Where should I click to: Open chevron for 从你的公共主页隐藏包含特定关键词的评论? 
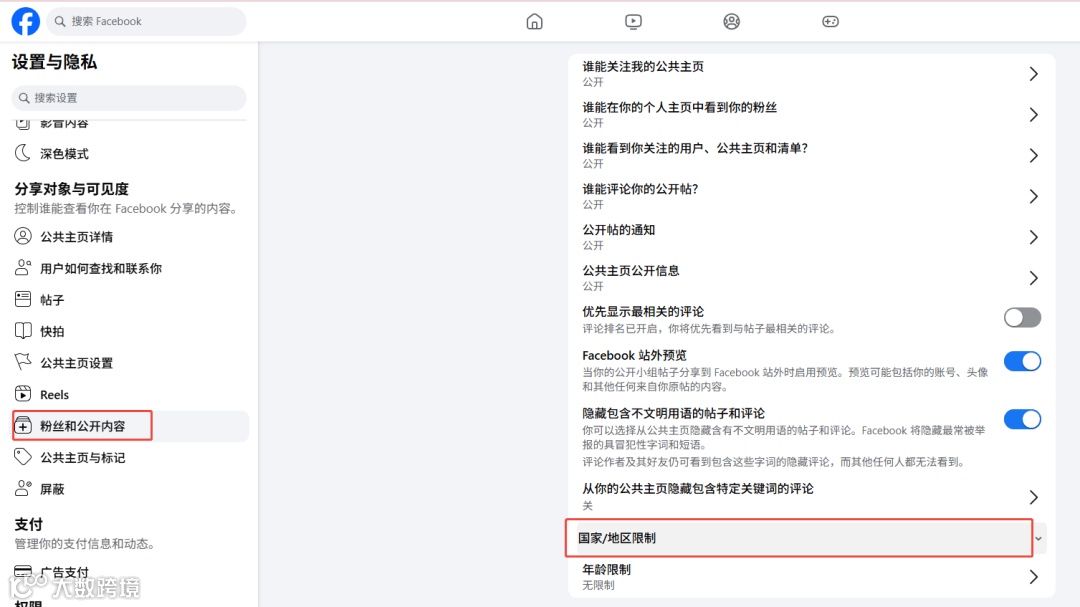[x=1033, y=497]
